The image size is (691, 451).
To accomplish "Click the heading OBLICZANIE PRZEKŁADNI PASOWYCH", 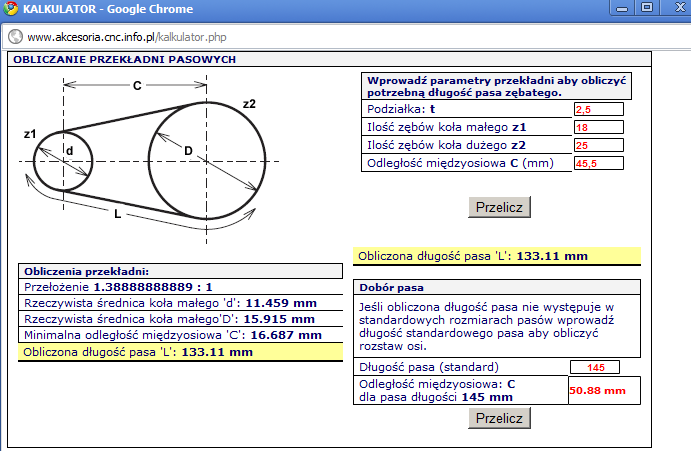I will click(125, 60).
